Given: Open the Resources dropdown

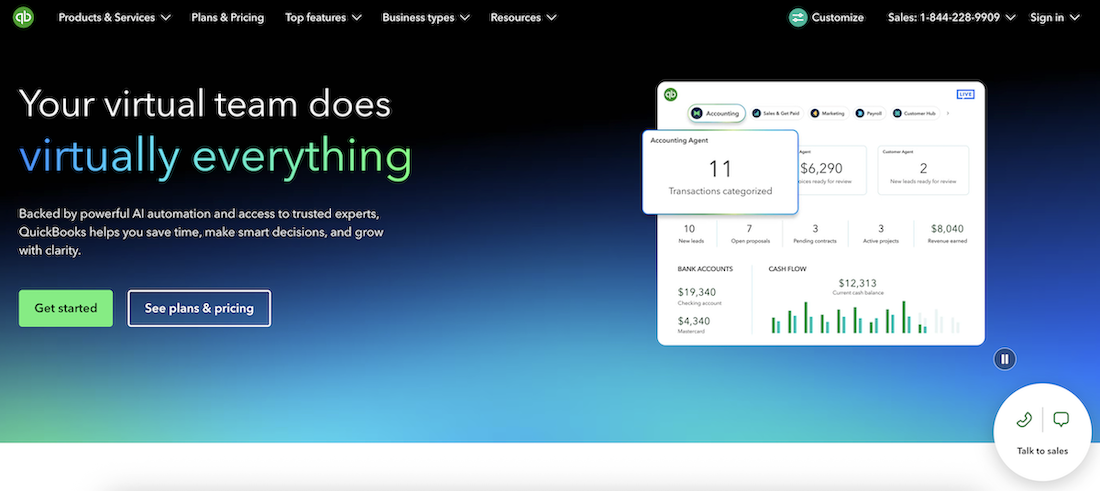Looking at the screenshot, I should pos(523,18).
